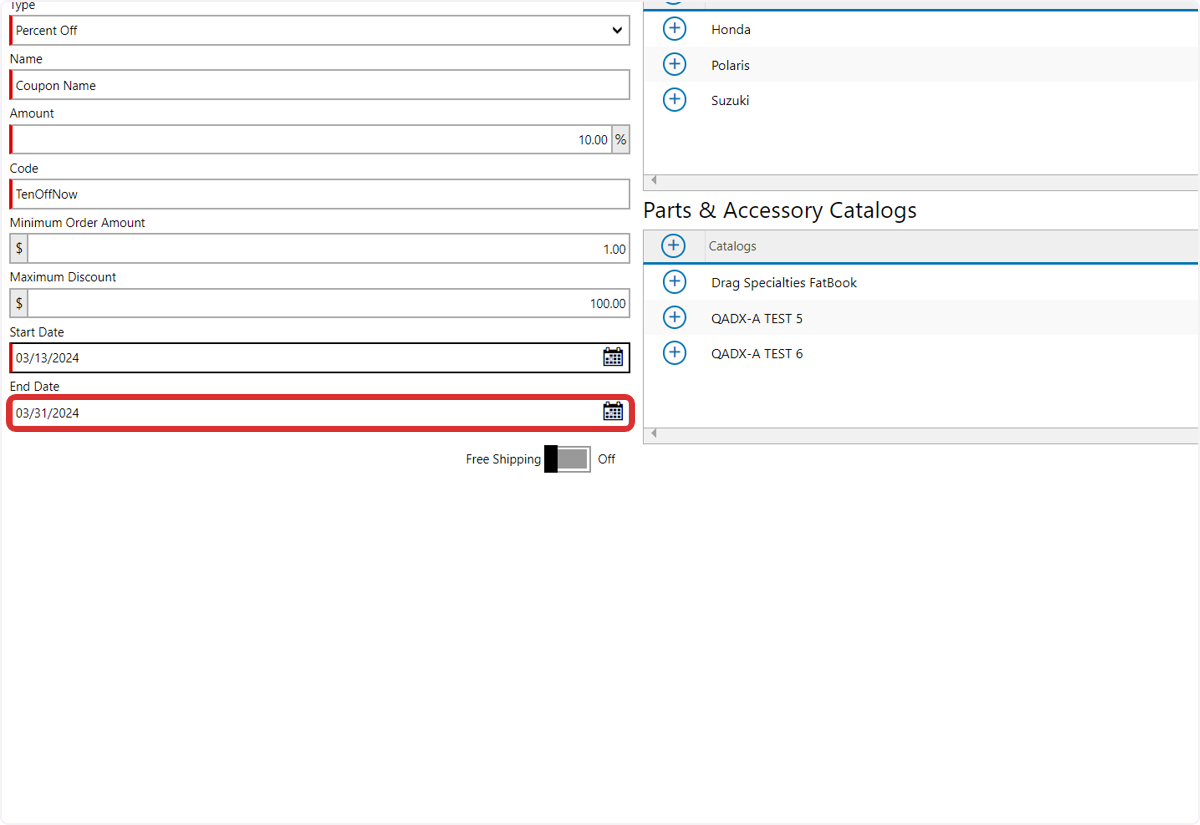Click the Start Date text showing 03/13/2024

click(47, 358)
